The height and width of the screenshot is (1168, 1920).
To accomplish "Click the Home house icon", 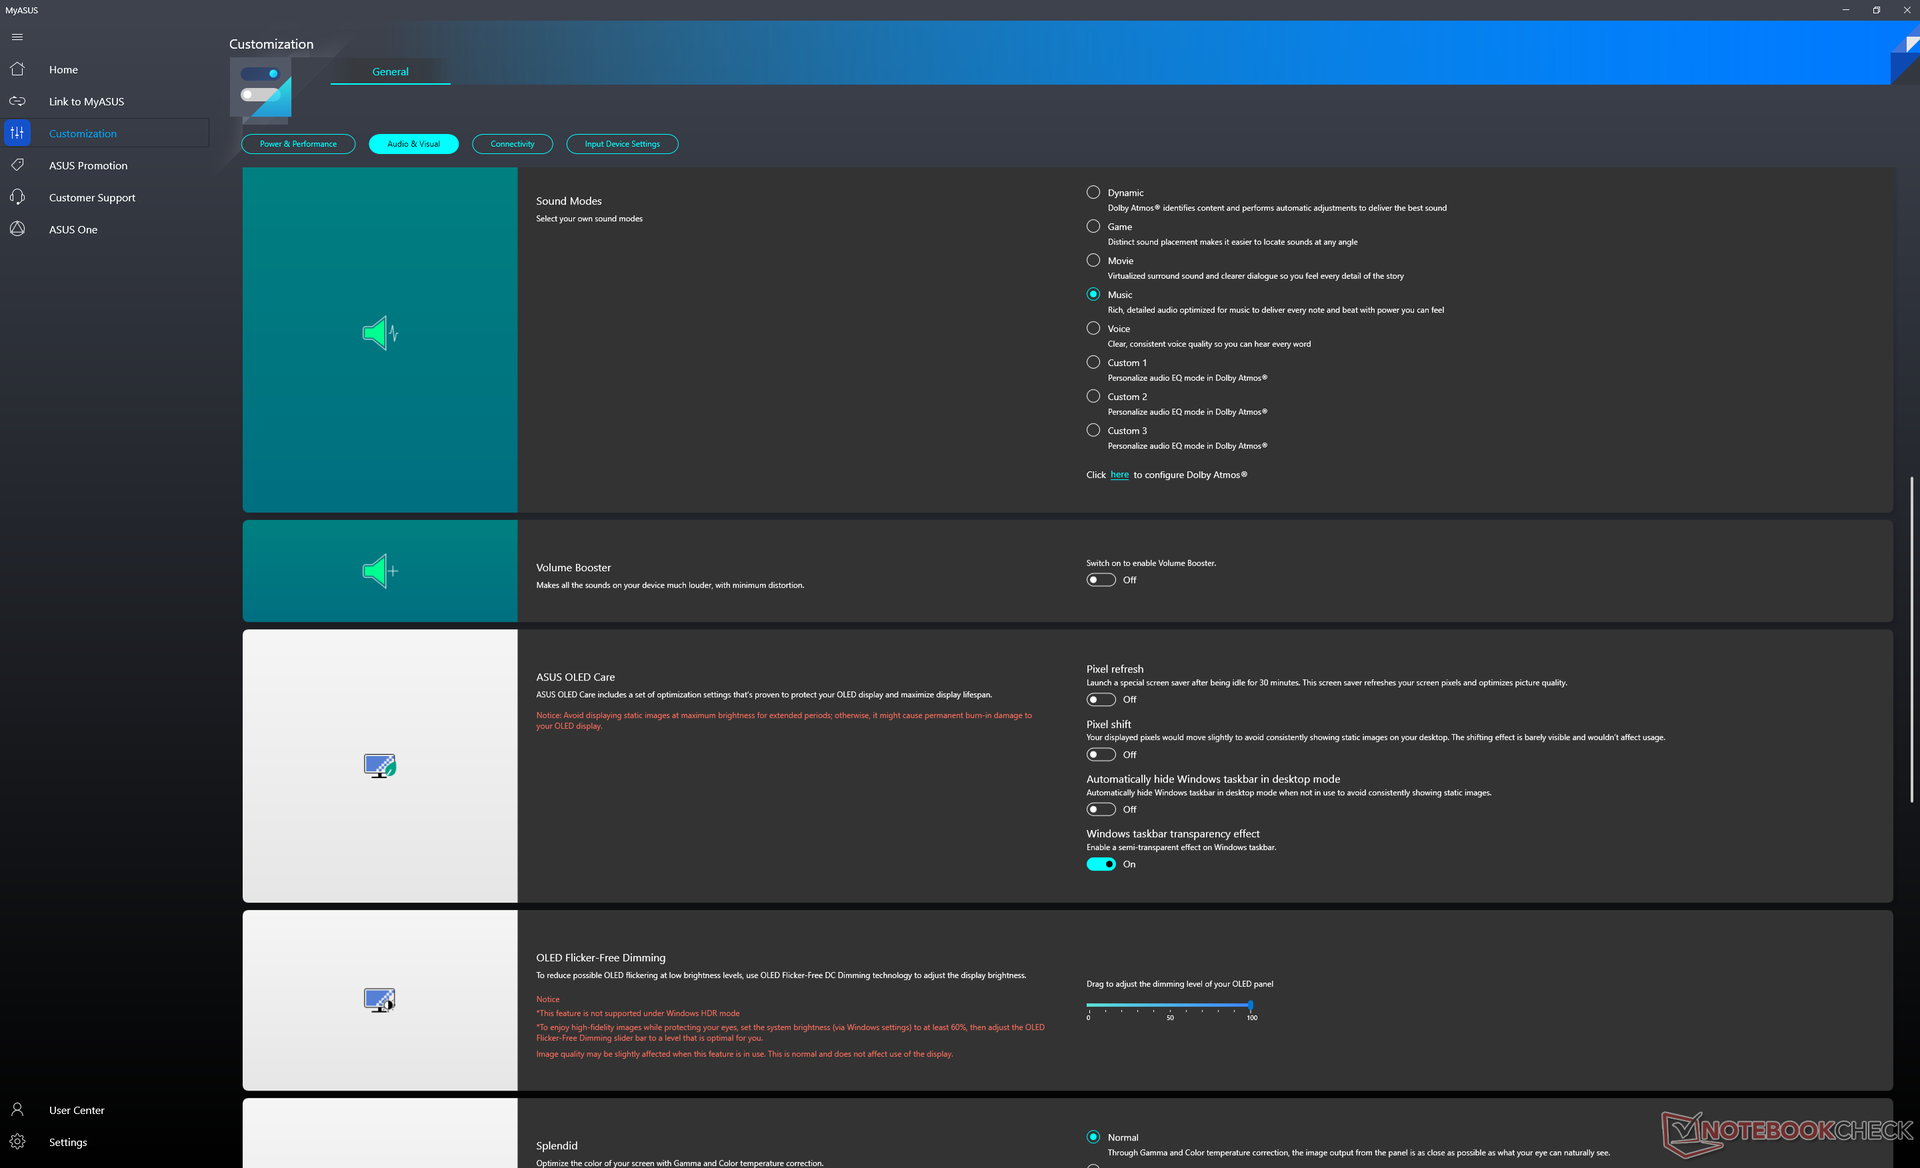I will [17, 70].
